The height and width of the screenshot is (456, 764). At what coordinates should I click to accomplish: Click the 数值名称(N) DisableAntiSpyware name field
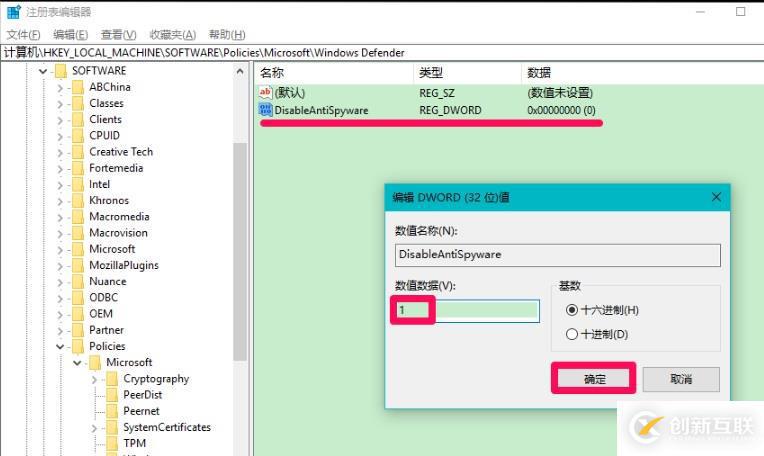pos(557,255)
